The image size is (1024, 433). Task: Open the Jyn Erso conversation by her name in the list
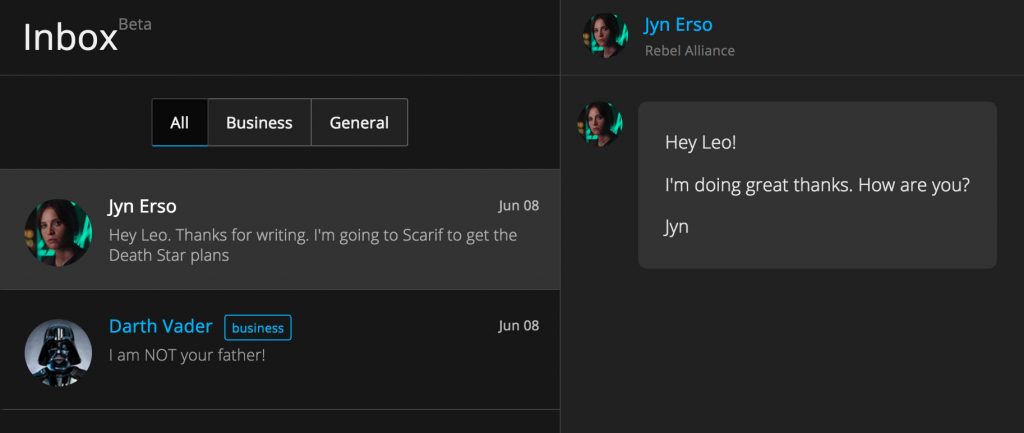coord(142,206)
